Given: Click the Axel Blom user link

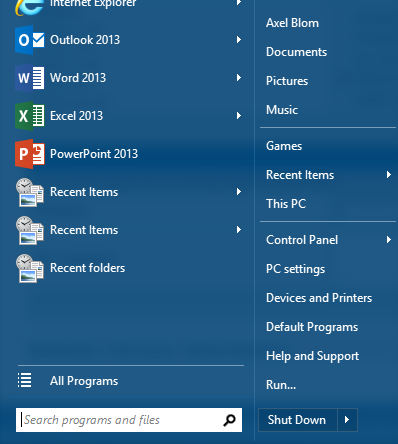Looking at the screenshot, I should coord(292,23).
